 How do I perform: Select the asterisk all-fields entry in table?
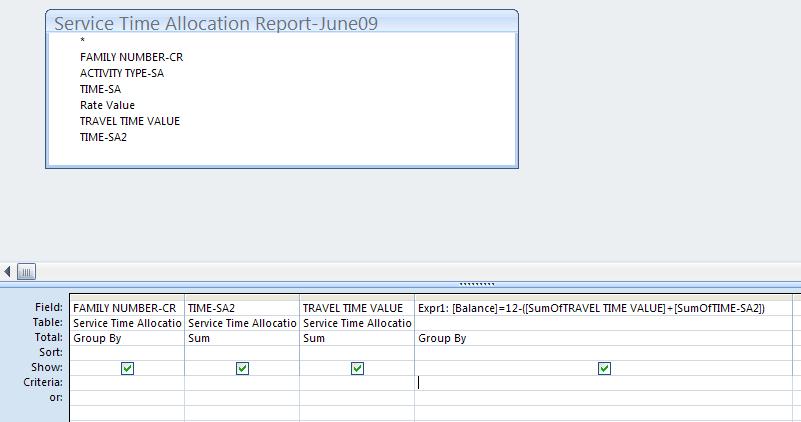click(82, 40)
